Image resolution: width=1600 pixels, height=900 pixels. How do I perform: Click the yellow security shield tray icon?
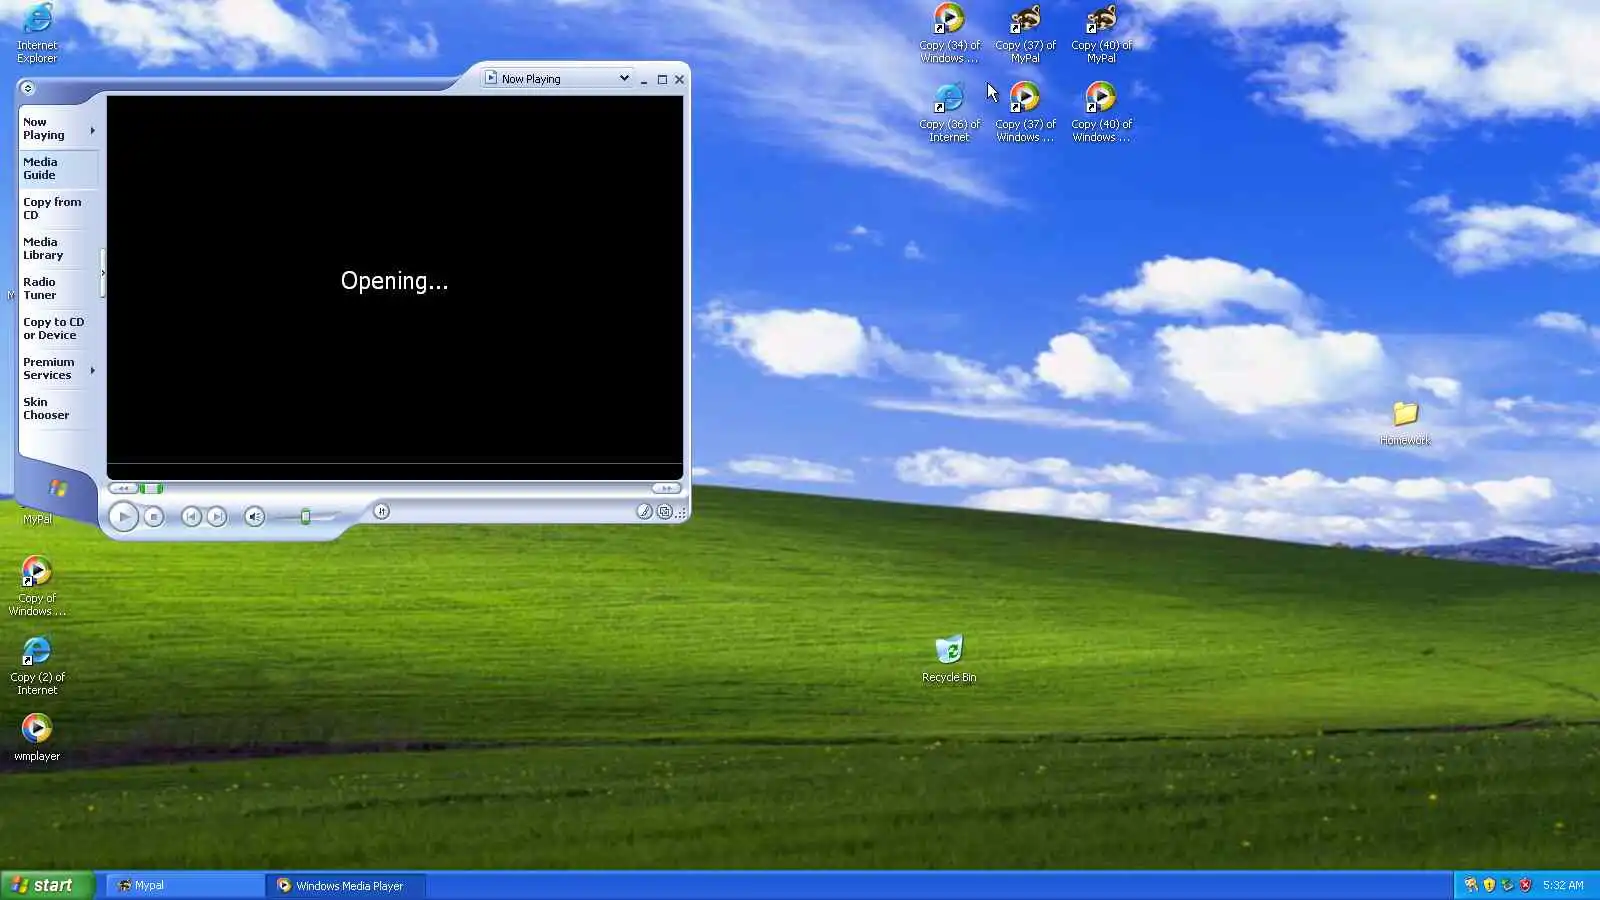1489,885
